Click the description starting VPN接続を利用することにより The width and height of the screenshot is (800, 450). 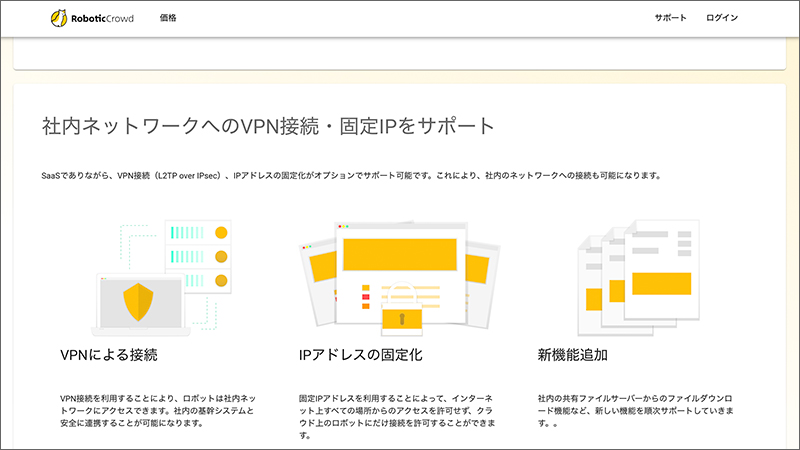pos(158,411)
